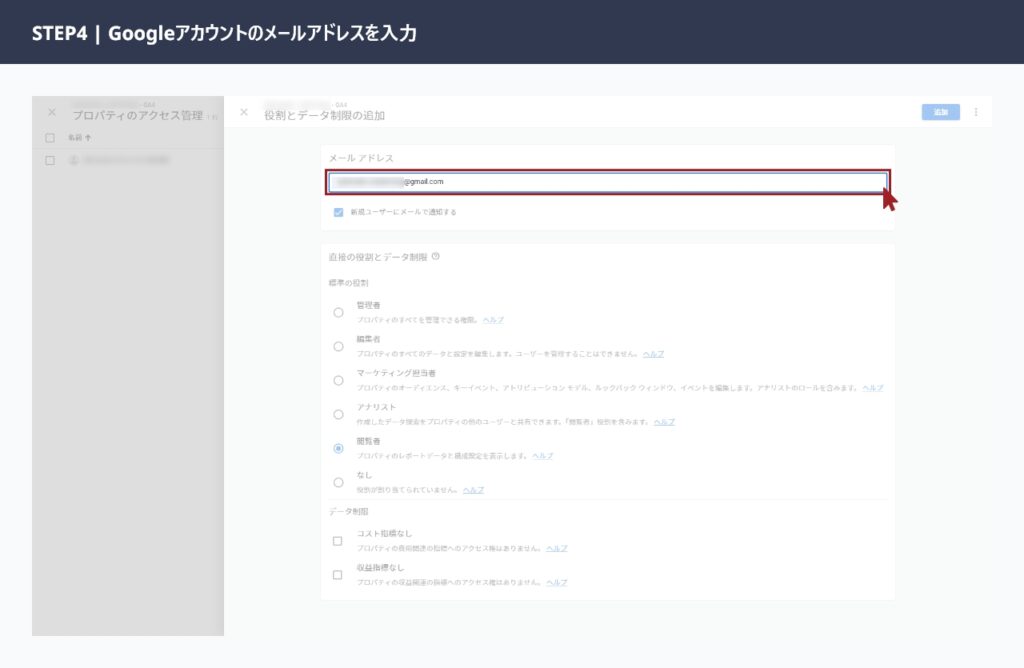The width and height of the screenshot is (1024, 668).
Task: Close the 役割とデータ制限の追加 dialog
Action: [x=243, y=112]
